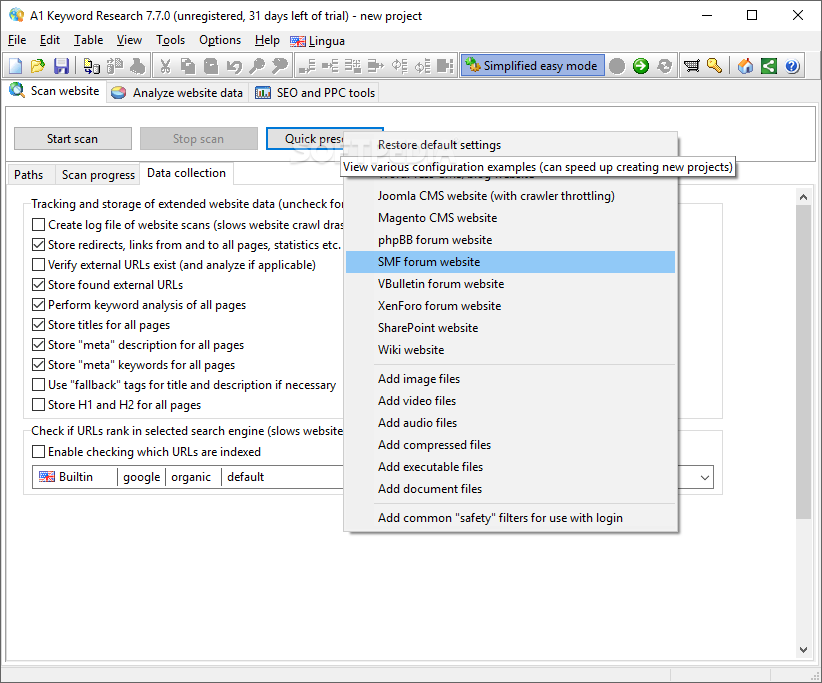Click the vertical scrollbar thumb
The height and width of the screenshot is (683, 822).
(x=803, y=362)
